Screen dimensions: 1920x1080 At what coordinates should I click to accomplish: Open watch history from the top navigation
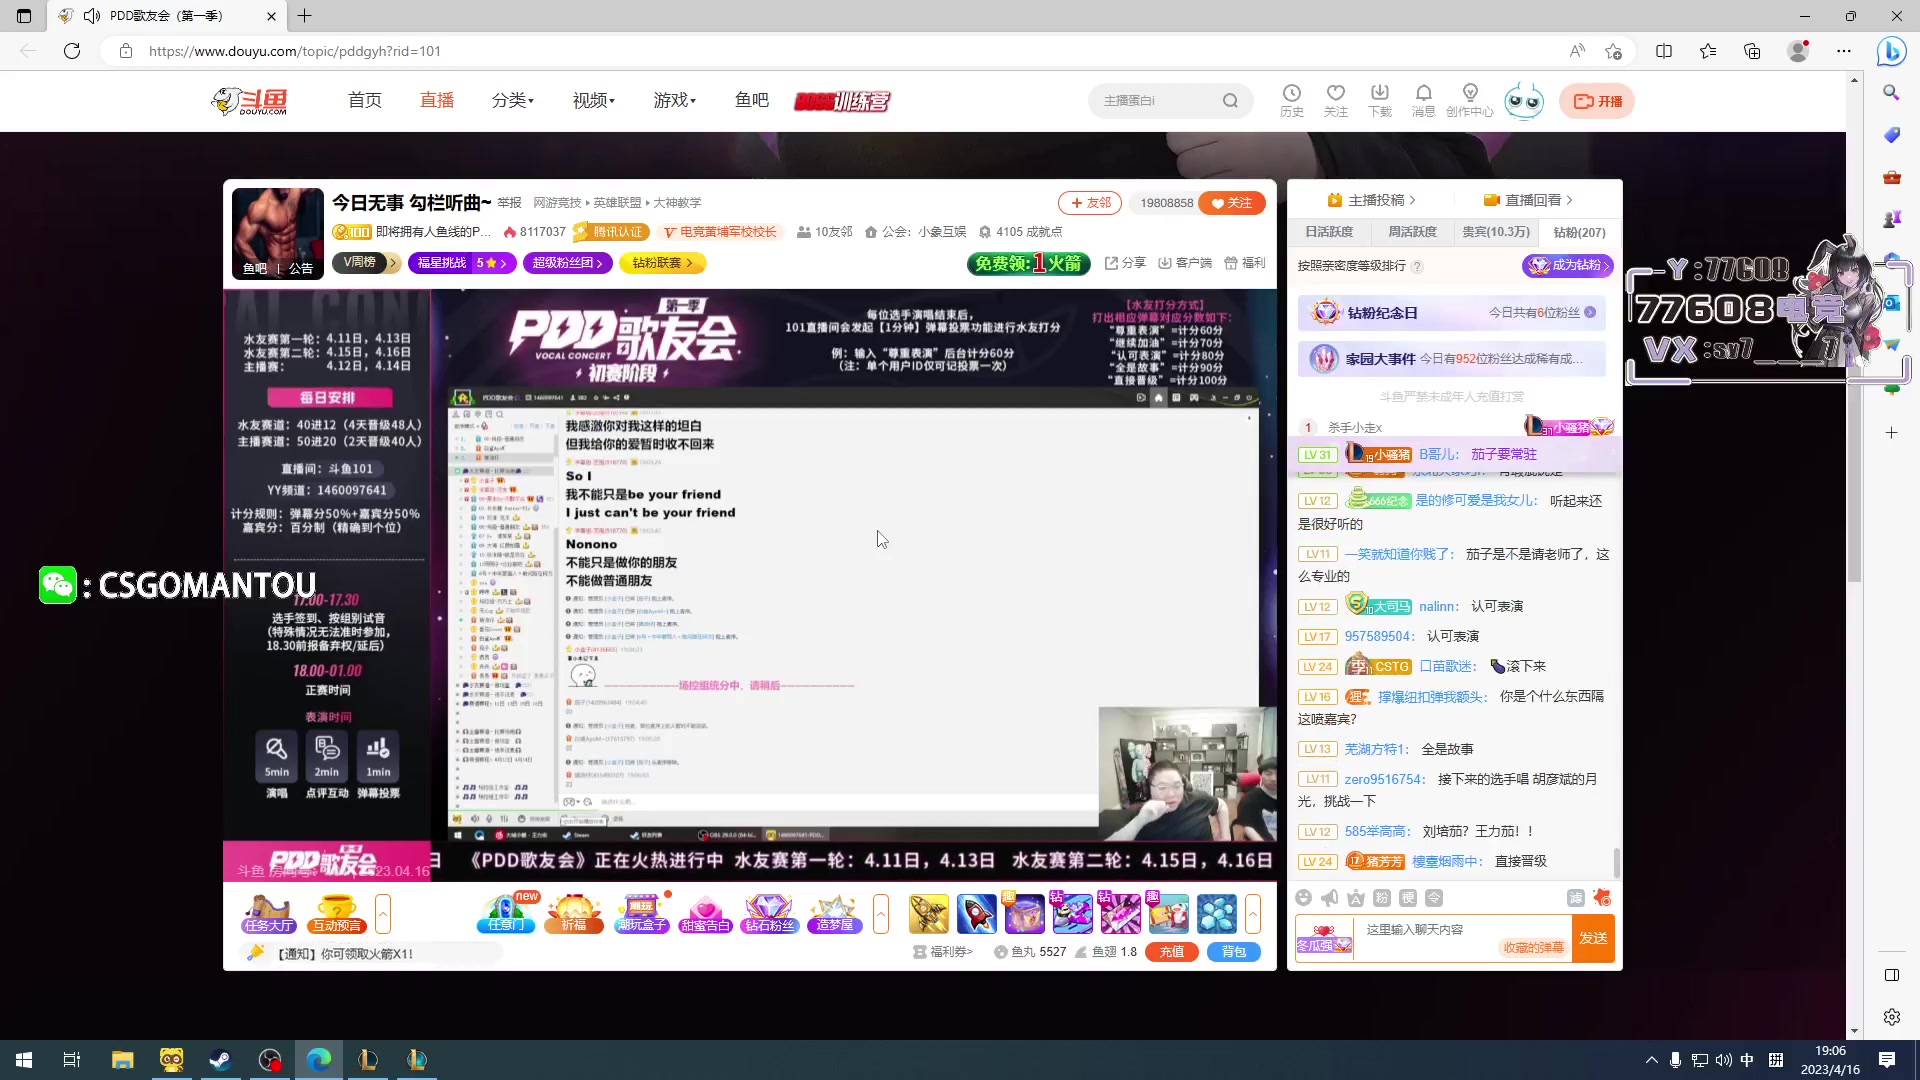pyautogui.click(x=1293, y=99)
